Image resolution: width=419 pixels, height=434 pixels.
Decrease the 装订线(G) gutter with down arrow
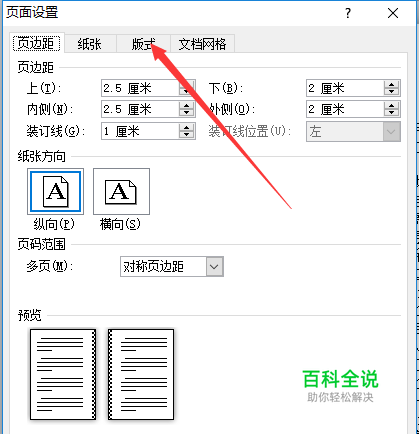(187, 135)
